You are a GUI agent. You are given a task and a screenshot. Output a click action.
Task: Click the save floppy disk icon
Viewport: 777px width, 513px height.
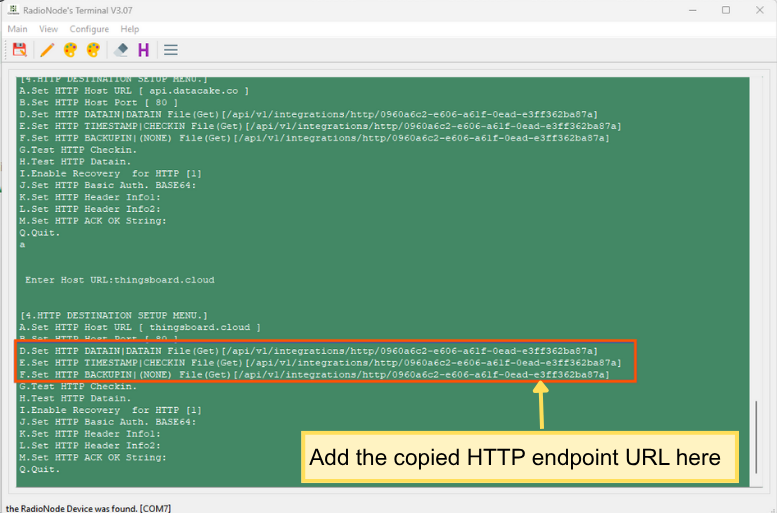pos(19,49)
